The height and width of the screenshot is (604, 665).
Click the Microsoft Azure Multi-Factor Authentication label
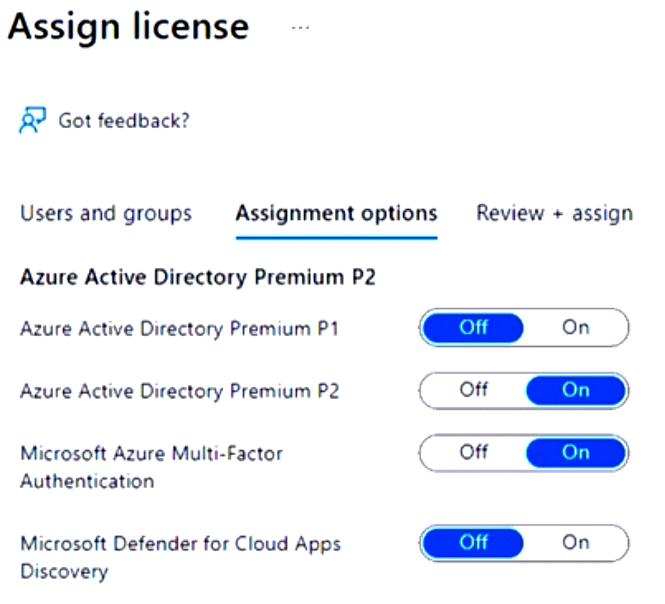(151, 466)
